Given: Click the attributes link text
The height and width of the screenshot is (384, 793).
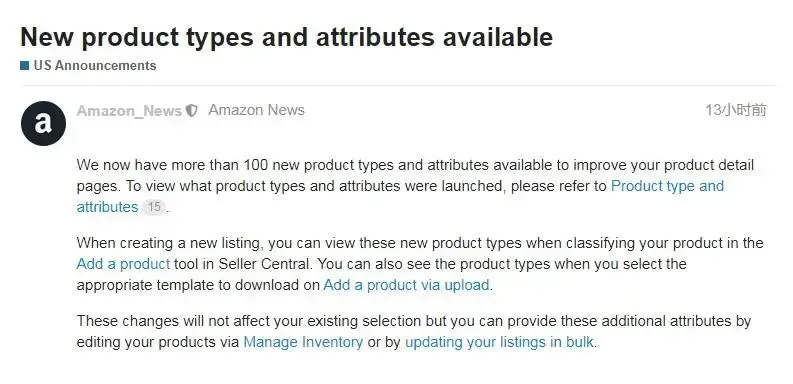Looking at the screenshot, I should point(107,207).
